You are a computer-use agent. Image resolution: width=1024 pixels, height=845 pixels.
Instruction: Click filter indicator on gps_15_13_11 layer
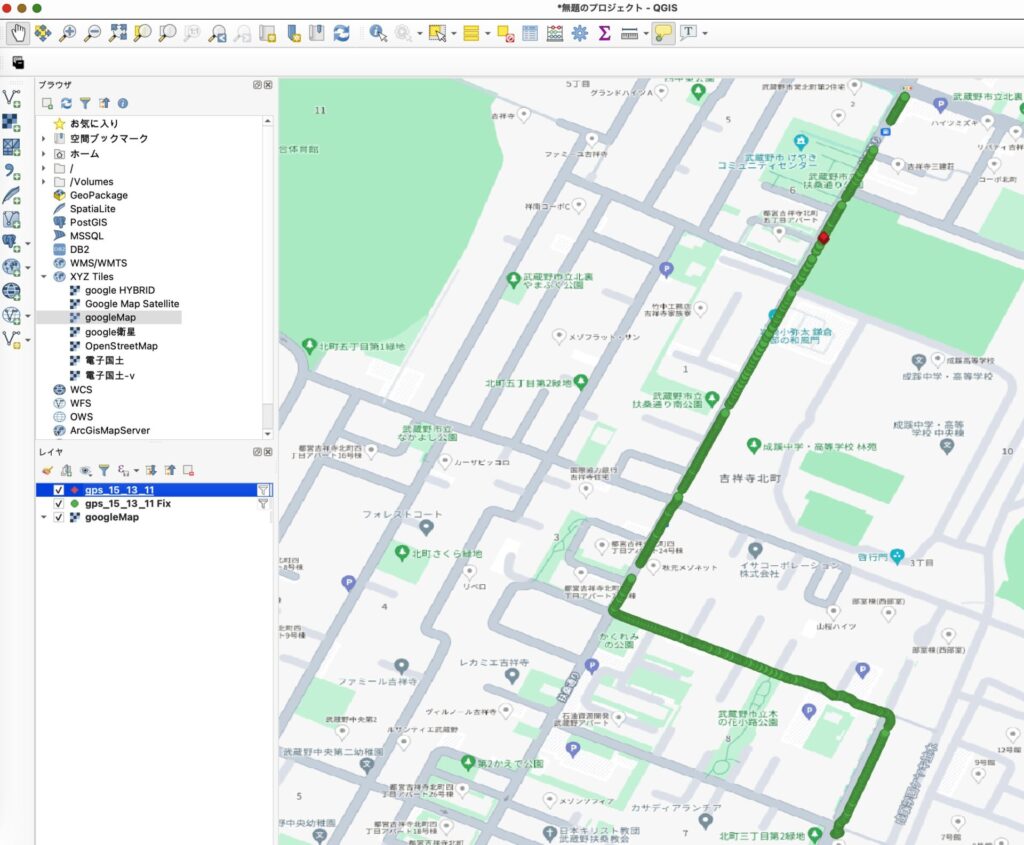pos(263,490)
